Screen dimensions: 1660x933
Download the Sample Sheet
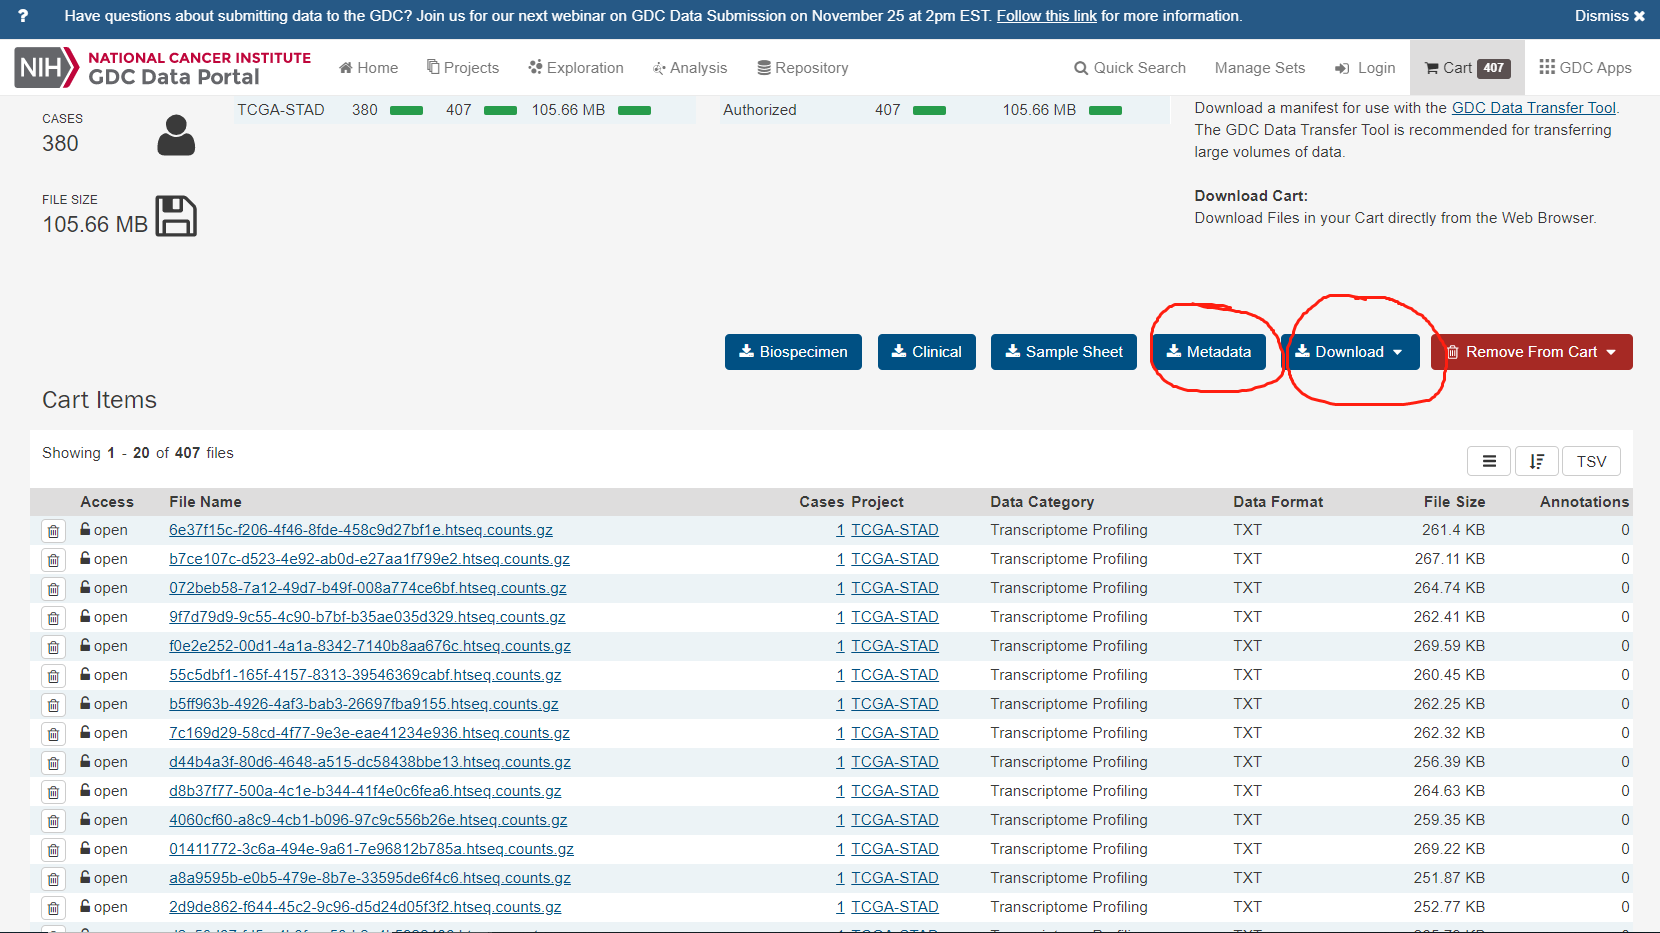(x=1063, y=352)
